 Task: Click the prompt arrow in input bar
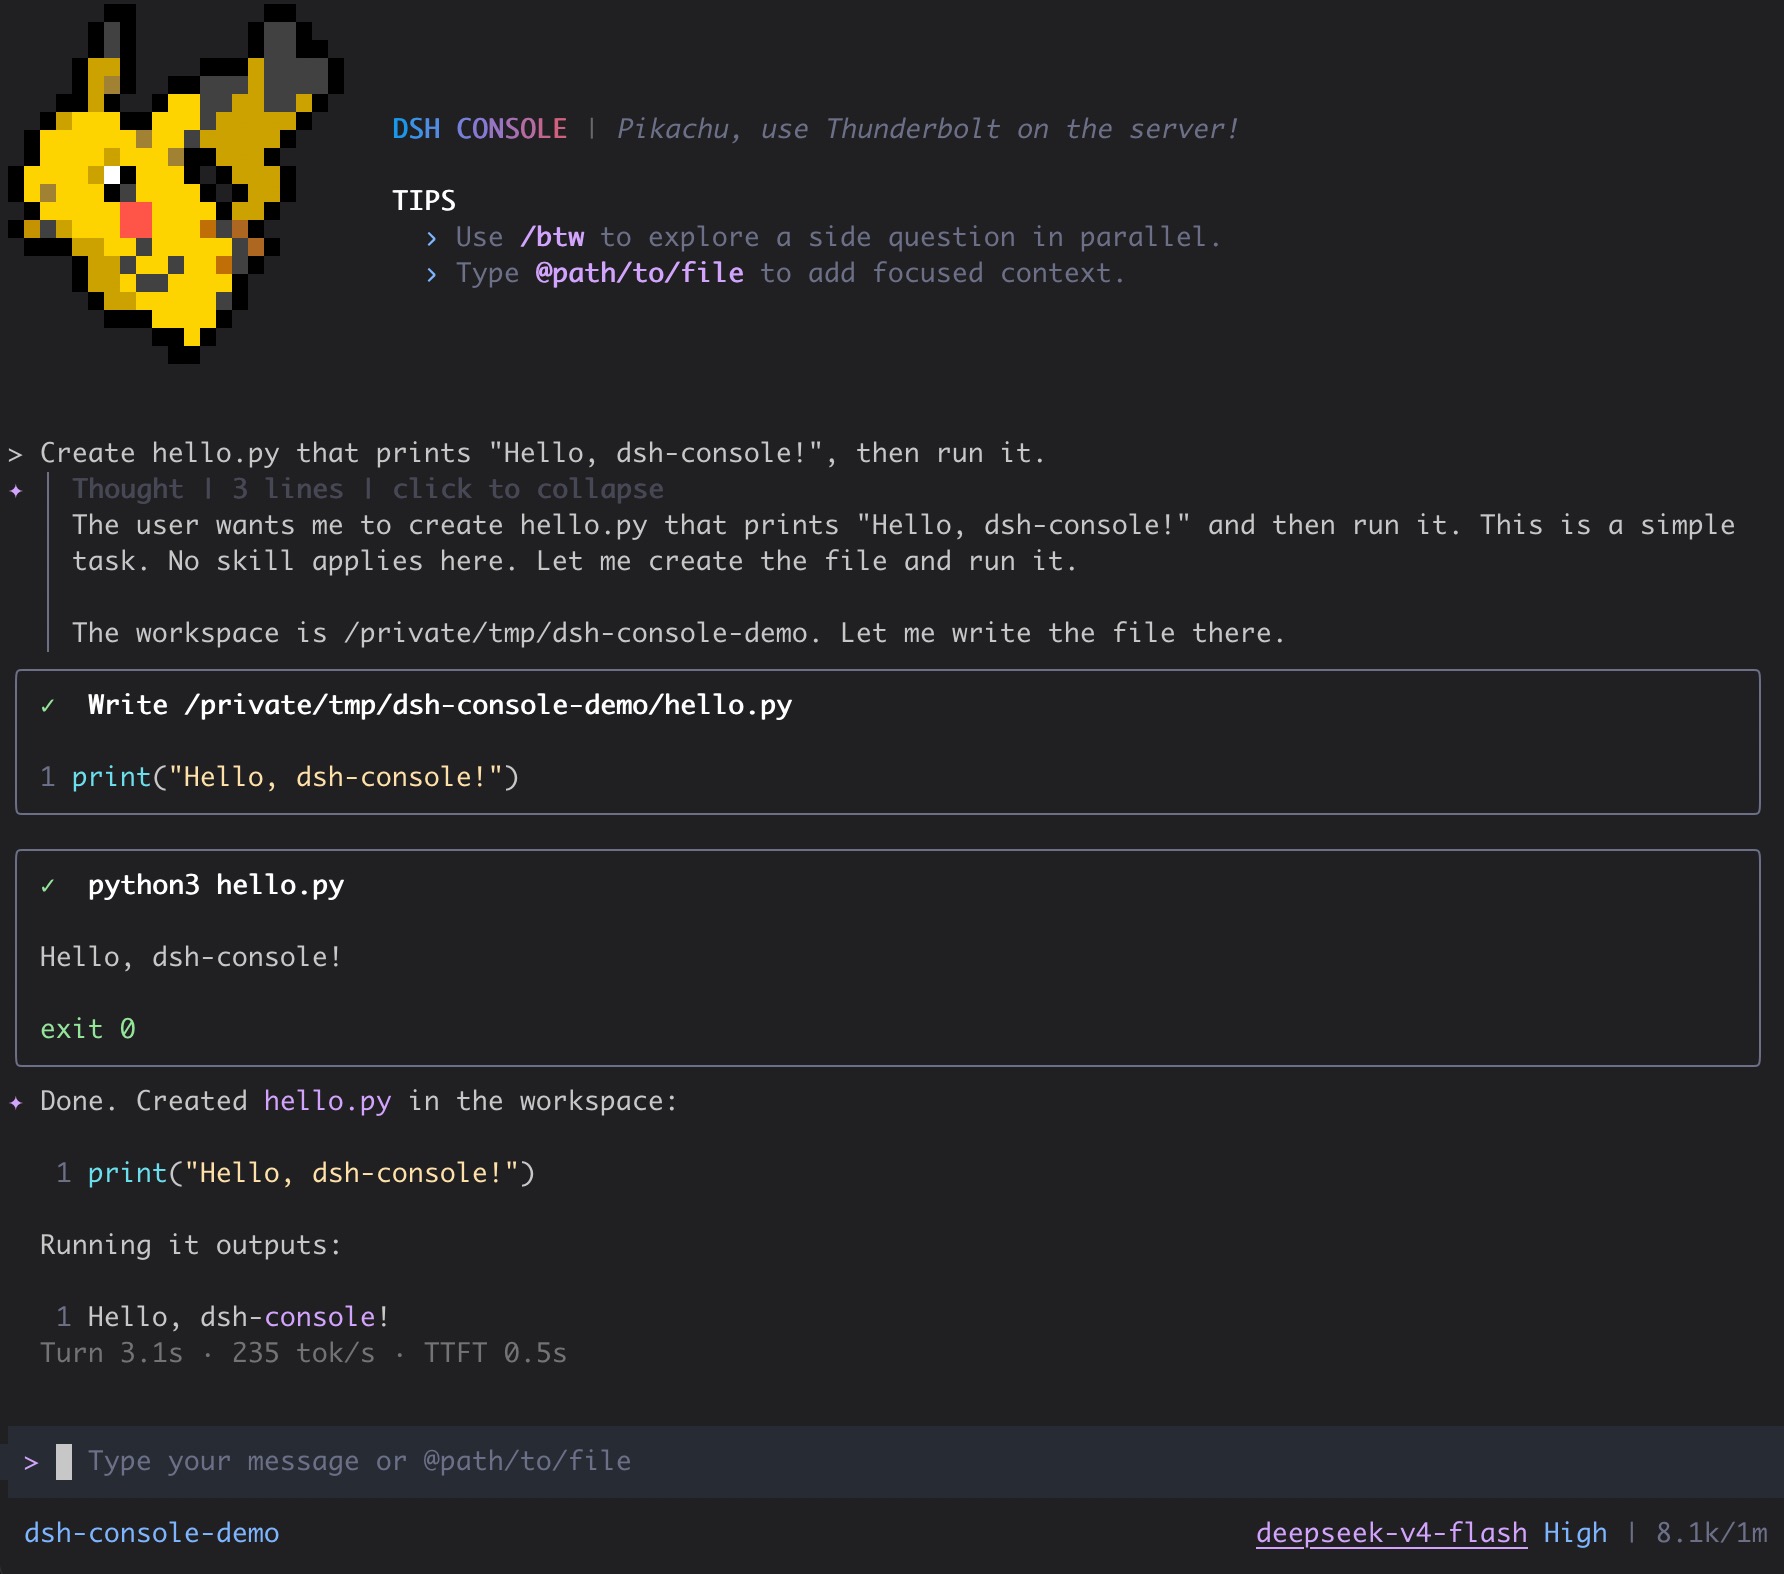(x=31, y=1463)
